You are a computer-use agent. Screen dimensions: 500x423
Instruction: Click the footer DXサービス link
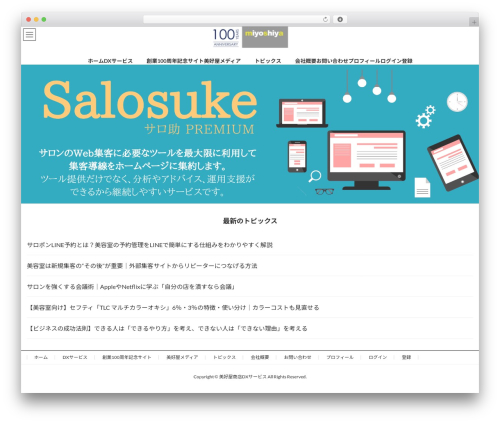75,357
